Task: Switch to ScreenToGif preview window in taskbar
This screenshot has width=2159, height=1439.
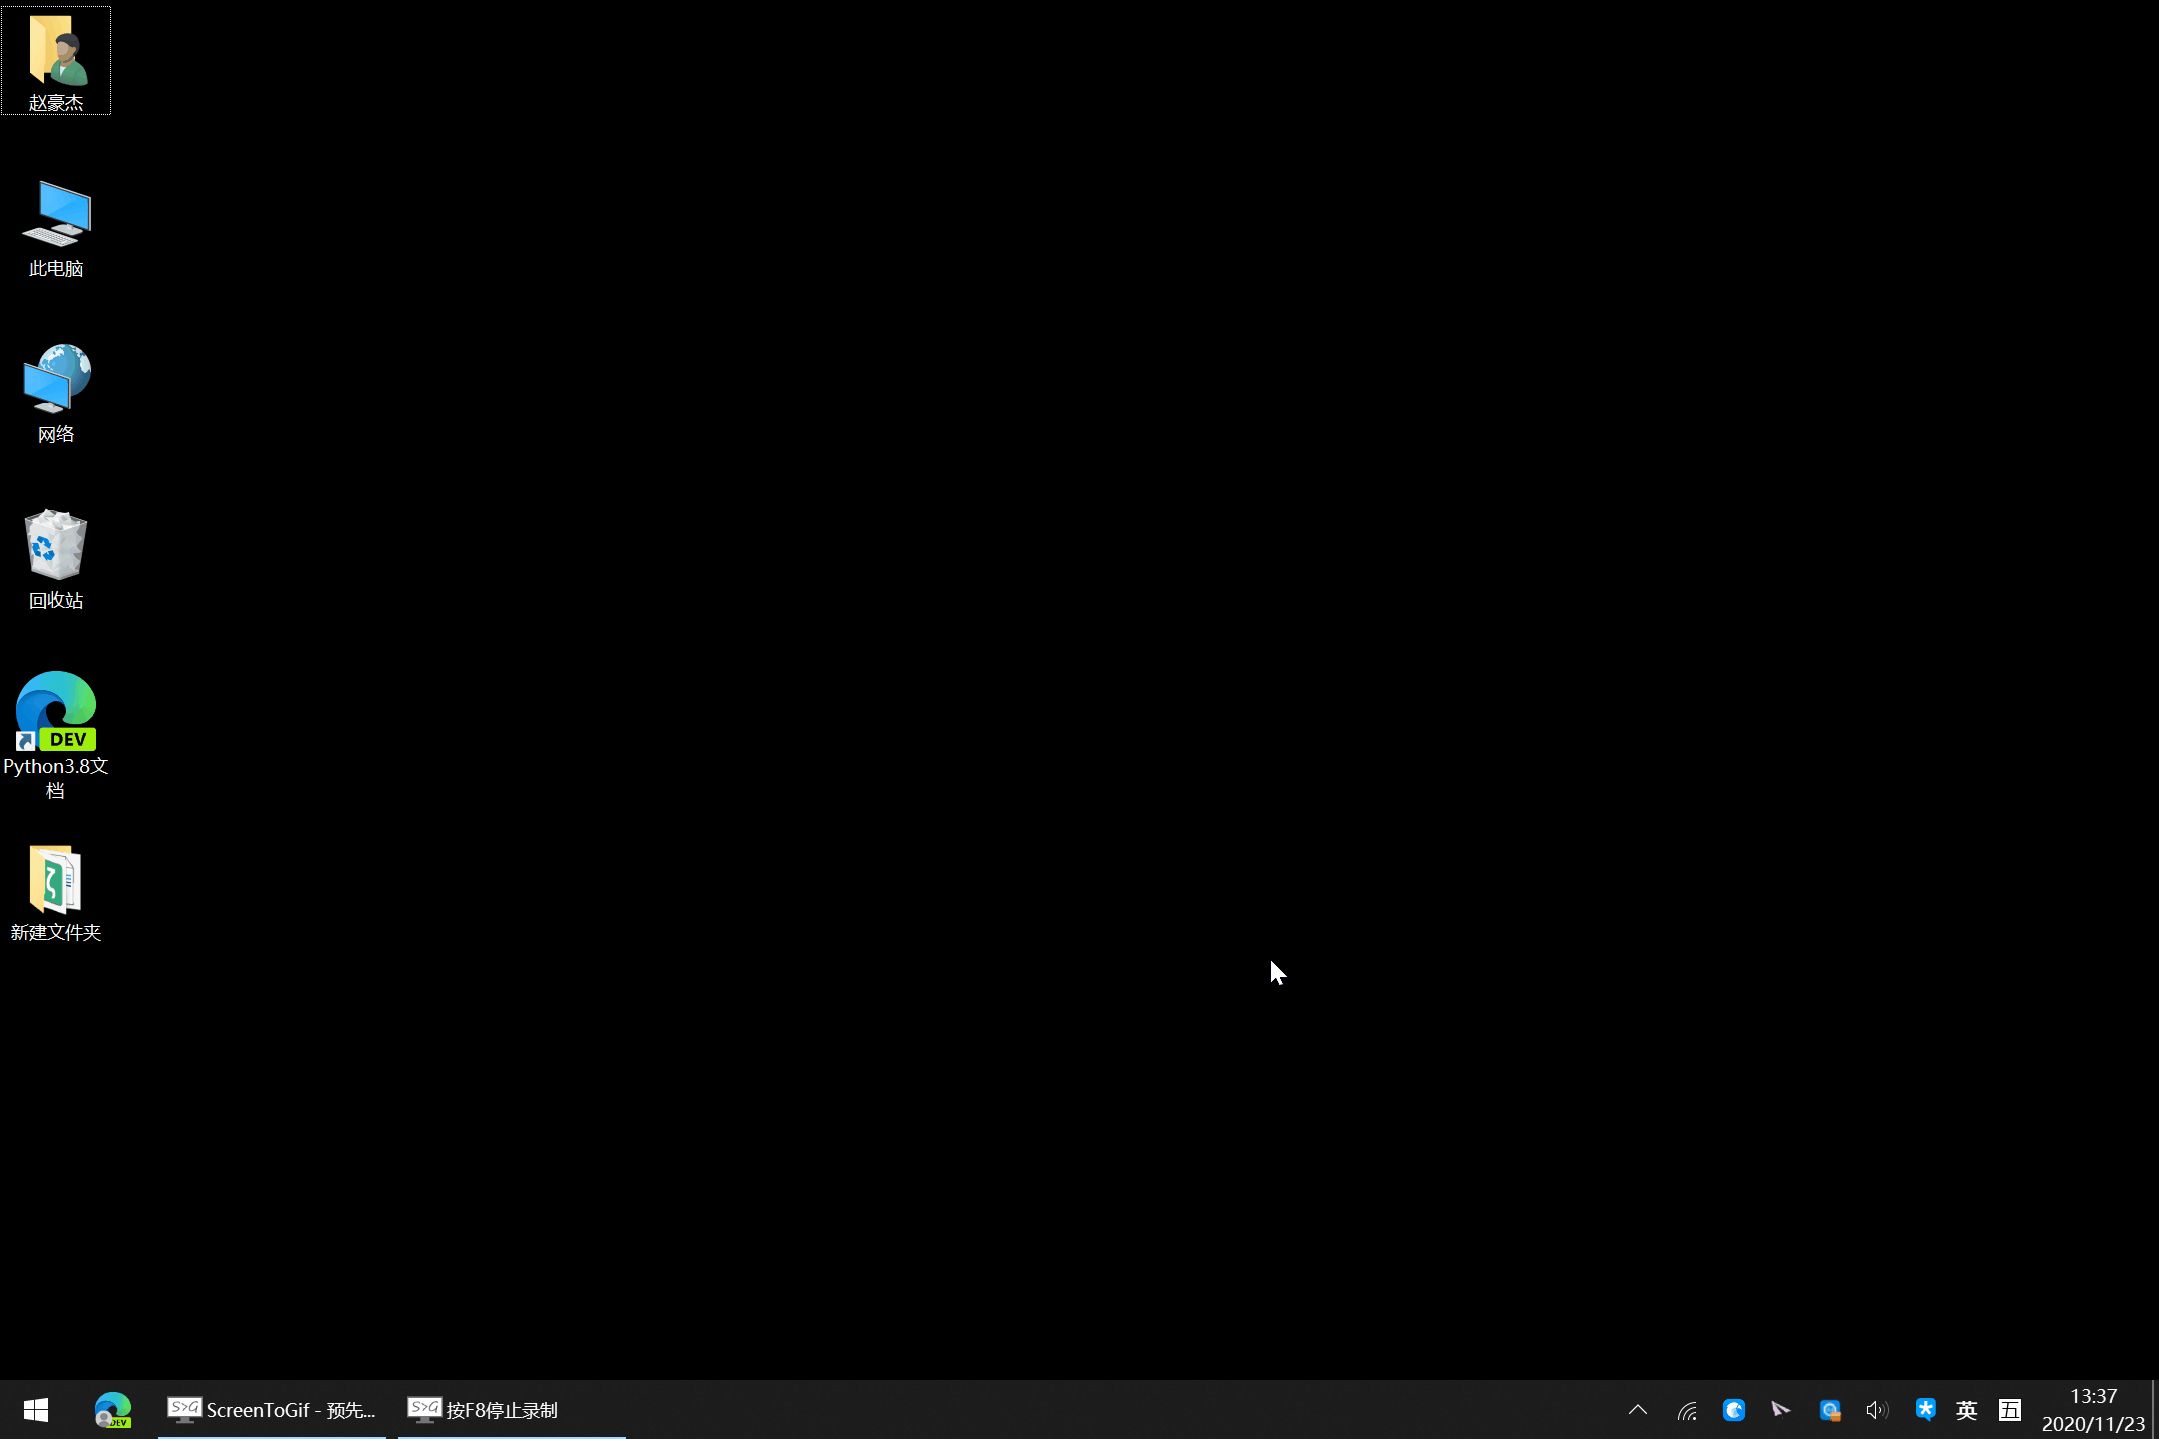Action: pyautogui.click(x=272, y=1410)
